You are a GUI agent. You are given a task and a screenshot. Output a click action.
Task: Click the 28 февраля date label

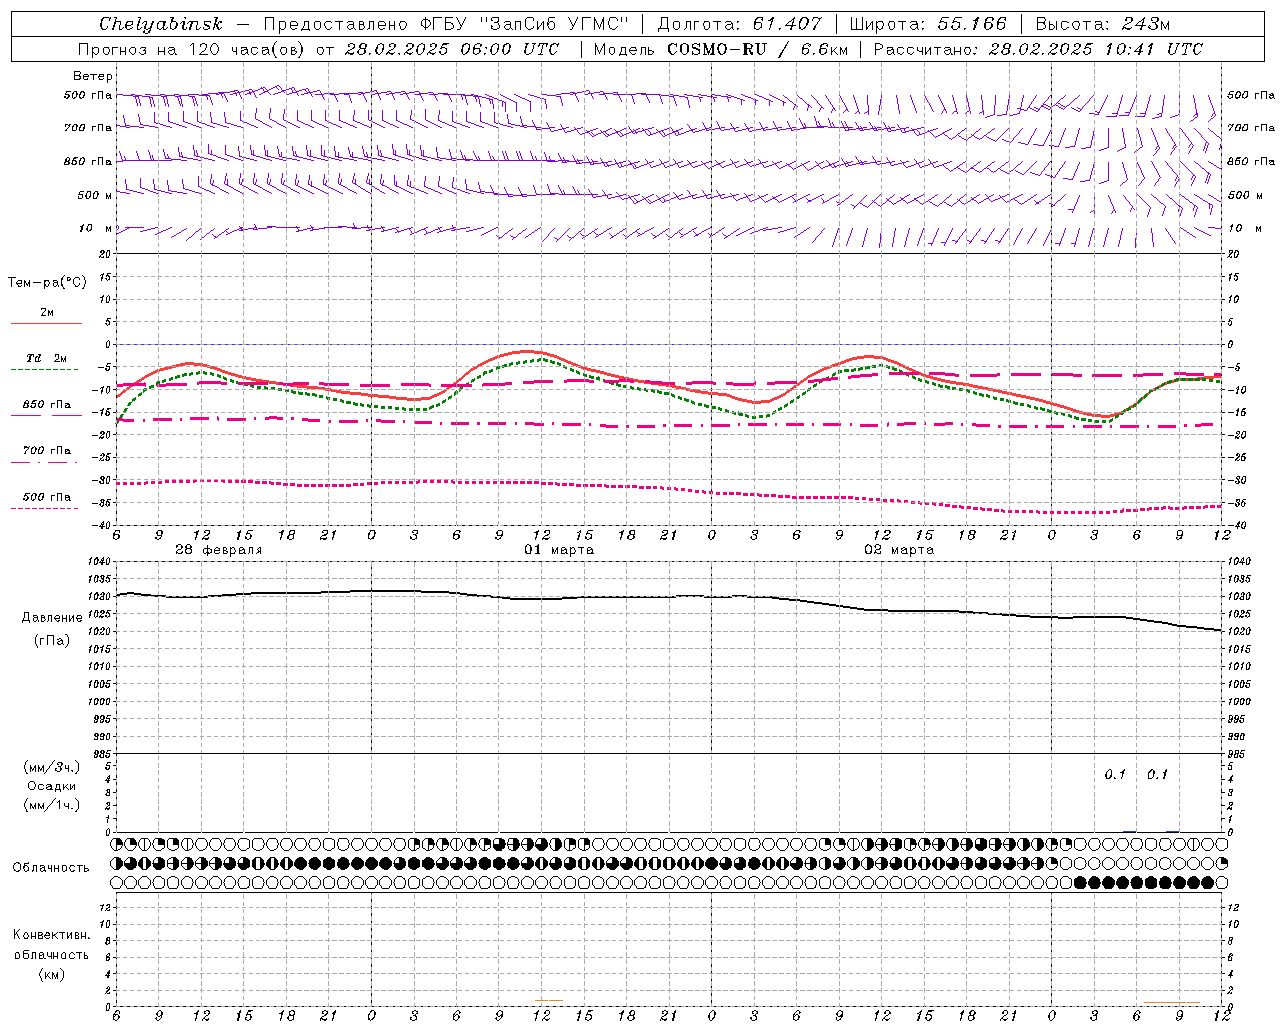click(218, 550)
